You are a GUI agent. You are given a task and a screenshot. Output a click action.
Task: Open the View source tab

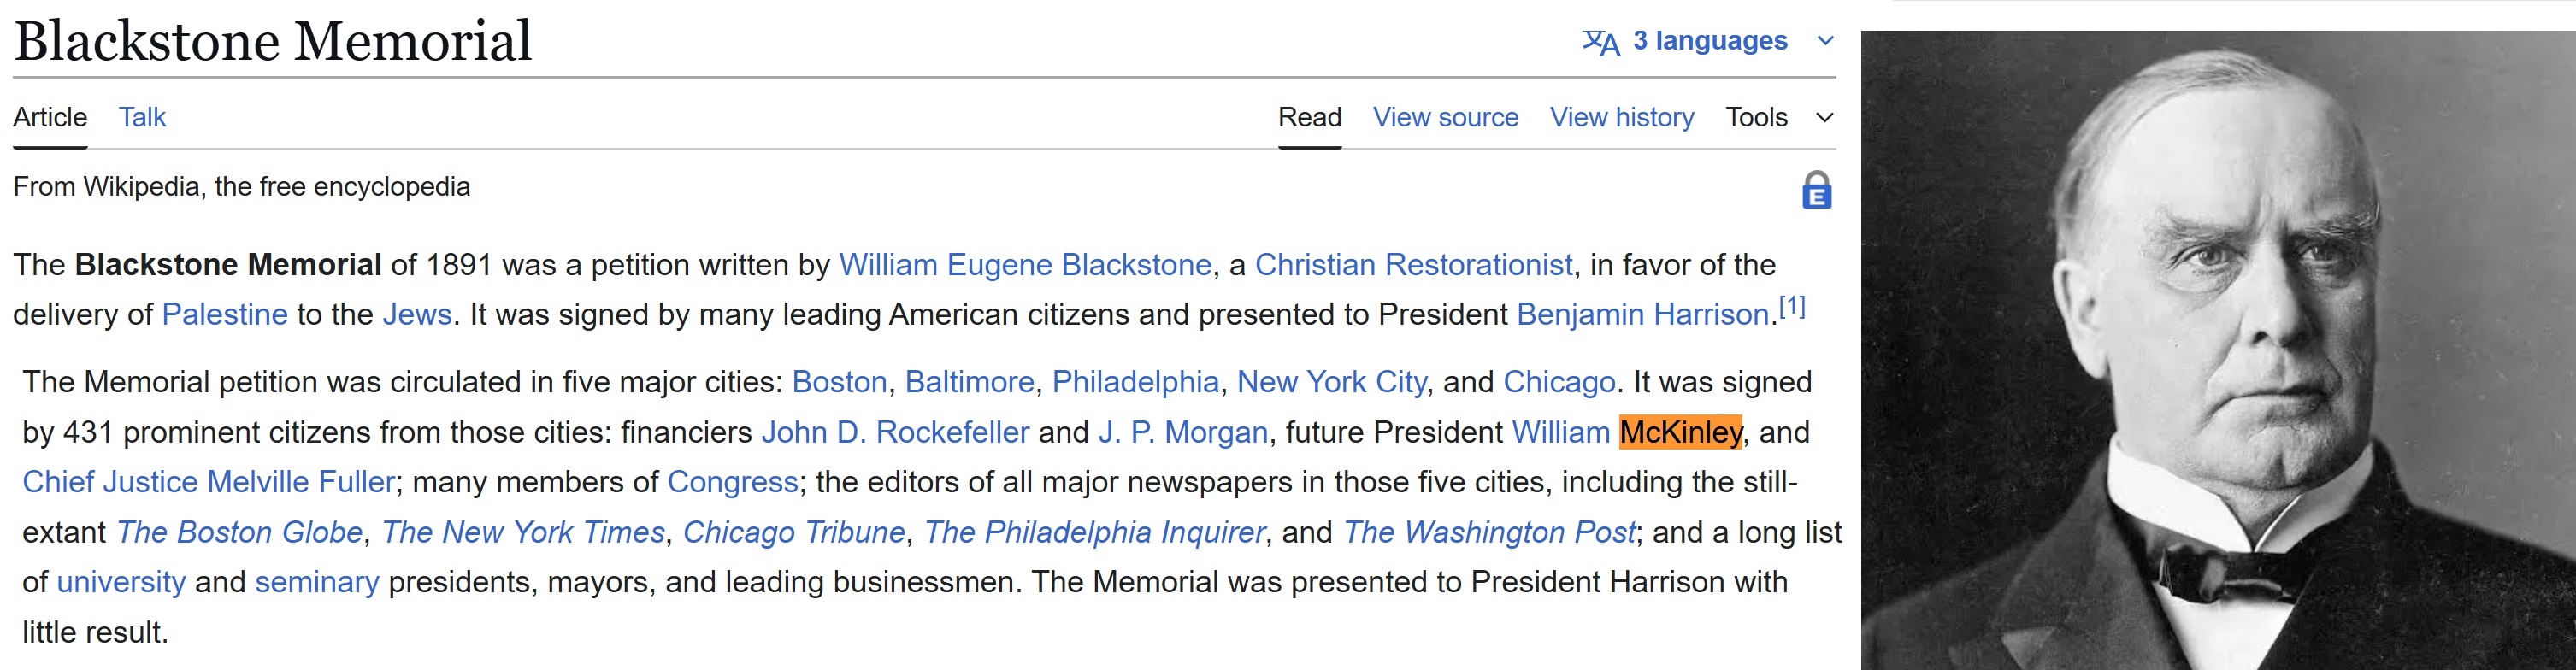pyautogui.click(x=1445, y=118)
